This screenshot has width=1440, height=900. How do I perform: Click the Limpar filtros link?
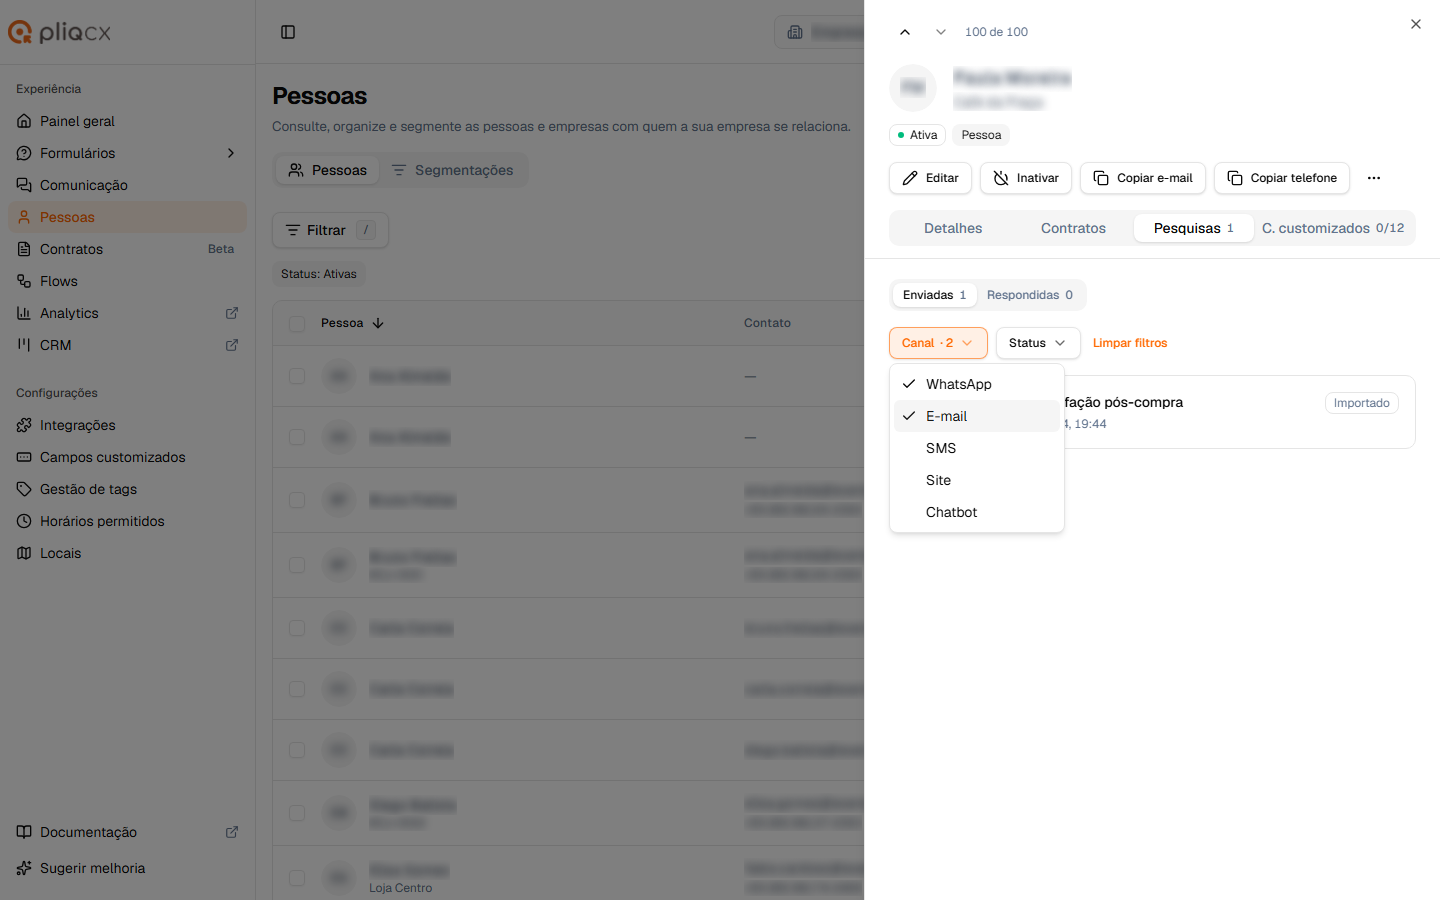[1130, 343]
